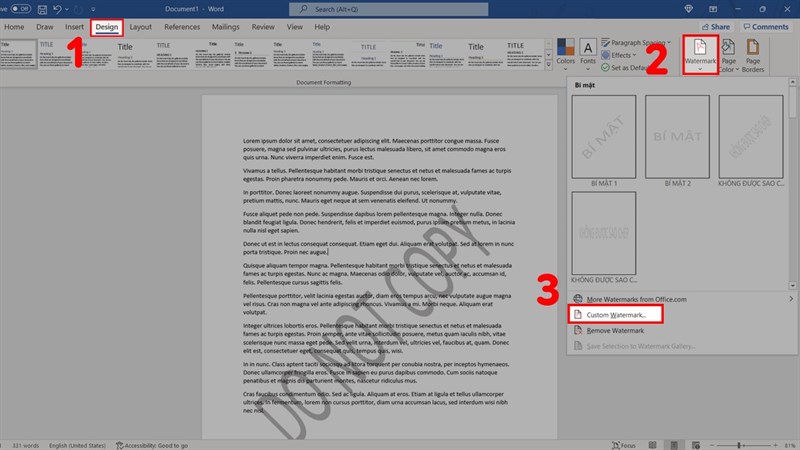Open the theme Colors dropdown
800x450 pixels.
point(565,54)
